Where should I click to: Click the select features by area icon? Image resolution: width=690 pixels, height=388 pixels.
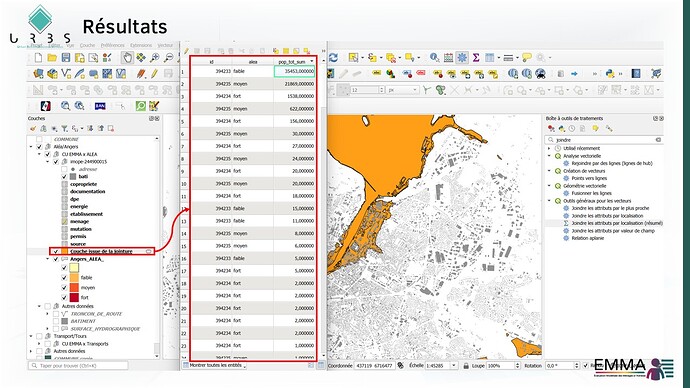click(353, 58)
